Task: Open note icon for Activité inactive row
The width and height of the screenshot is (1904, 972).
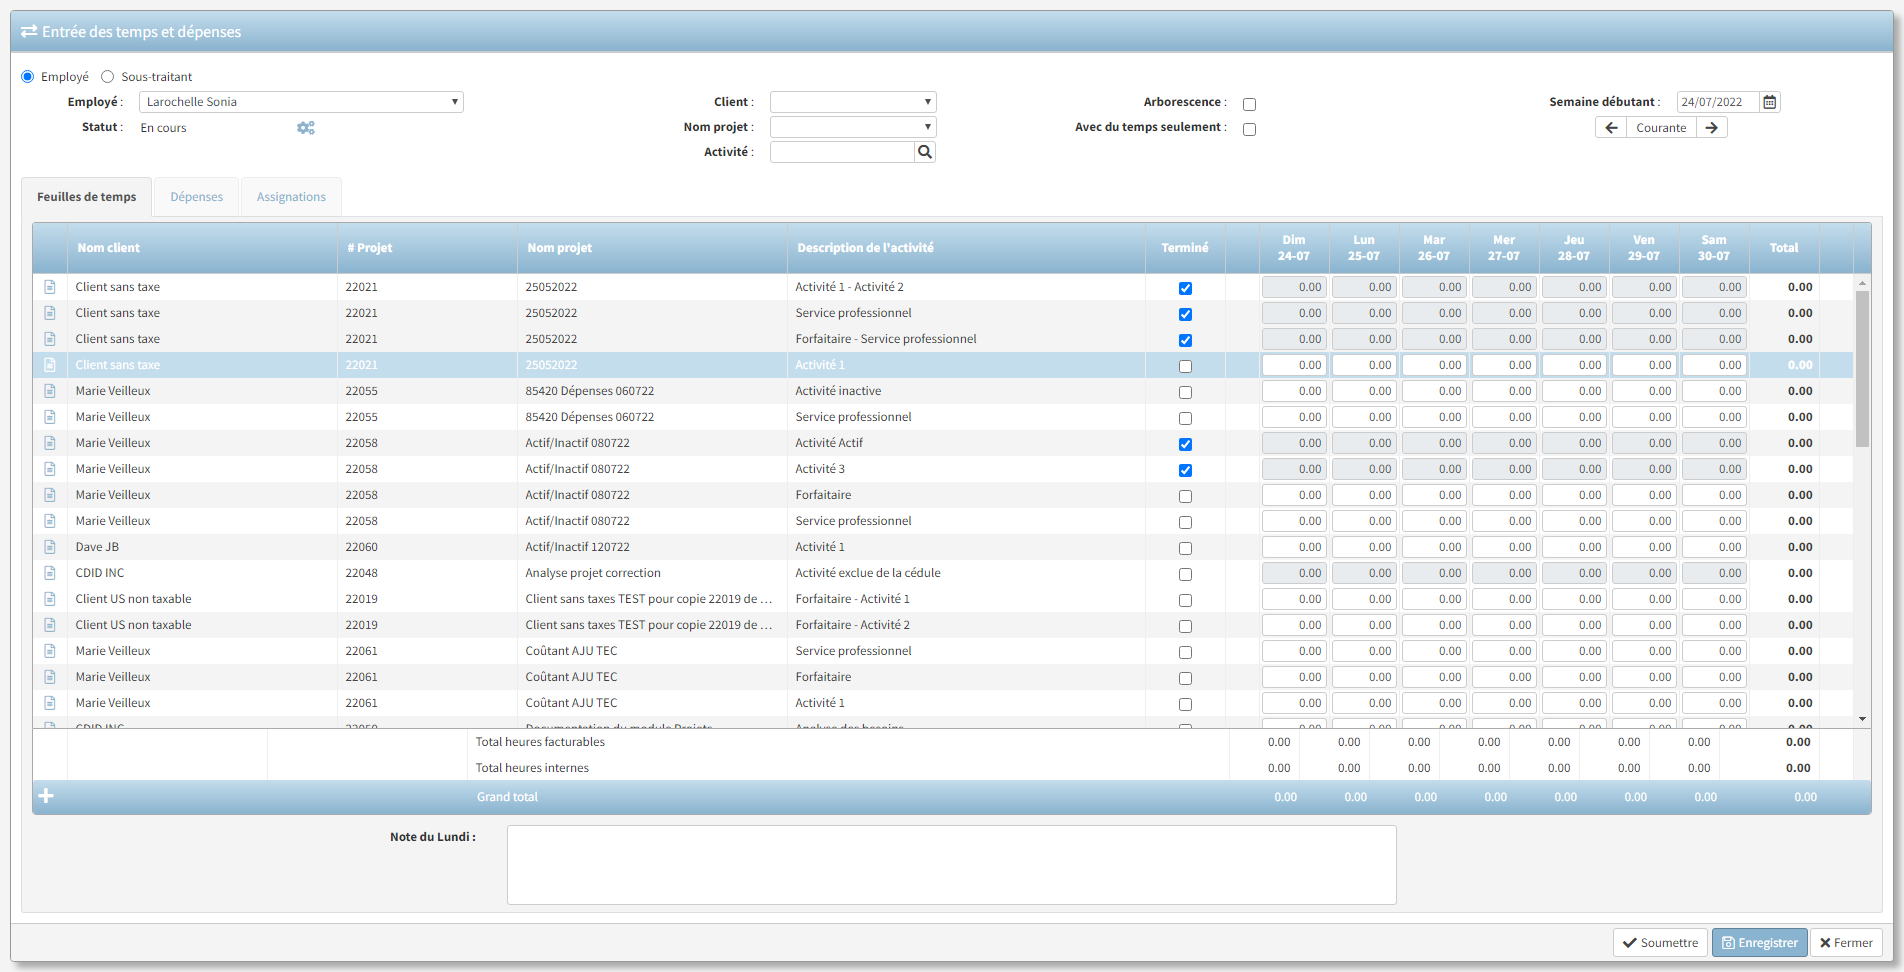Action: [50, 391]
